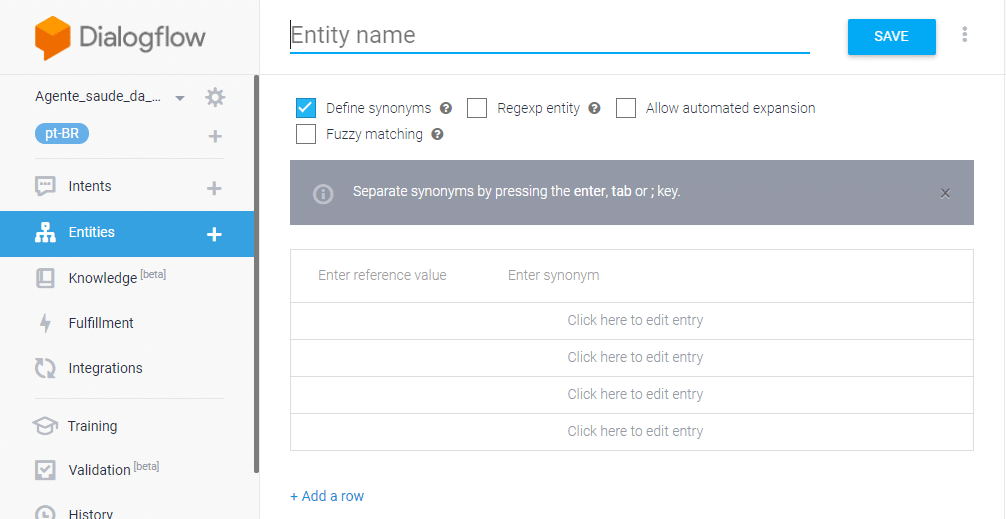The width and height of the screenshot is (1006, 519).
Task: Open help icon next to Regexp entity
Action: point(594,108)
